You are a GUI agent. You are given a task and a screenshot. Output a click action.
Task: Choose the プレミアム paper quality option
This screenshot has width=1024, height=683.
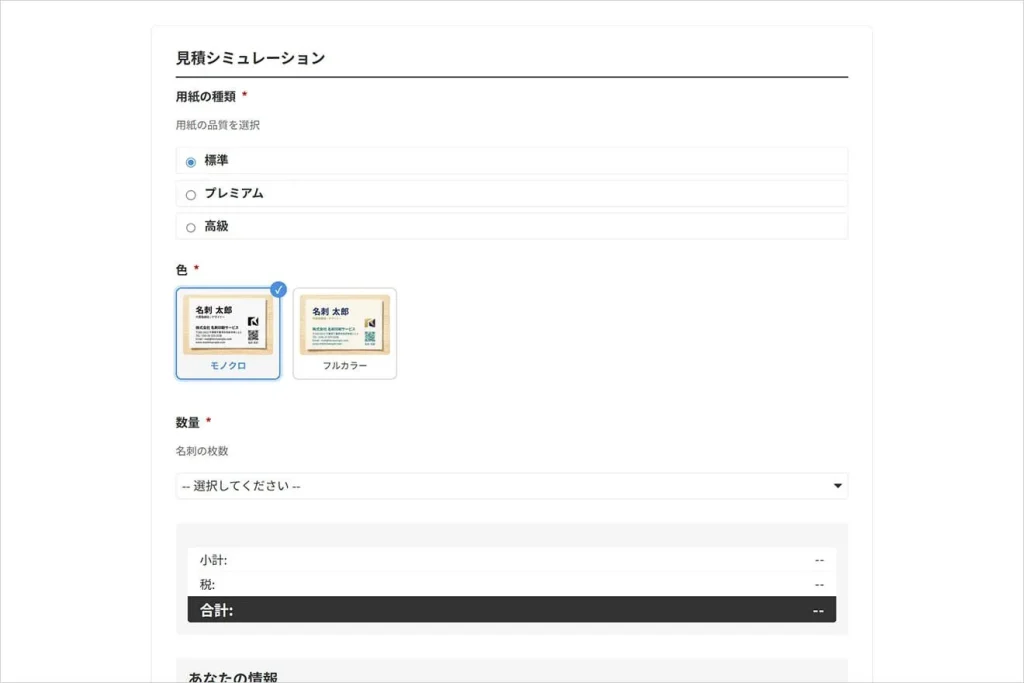pos(191,193)
